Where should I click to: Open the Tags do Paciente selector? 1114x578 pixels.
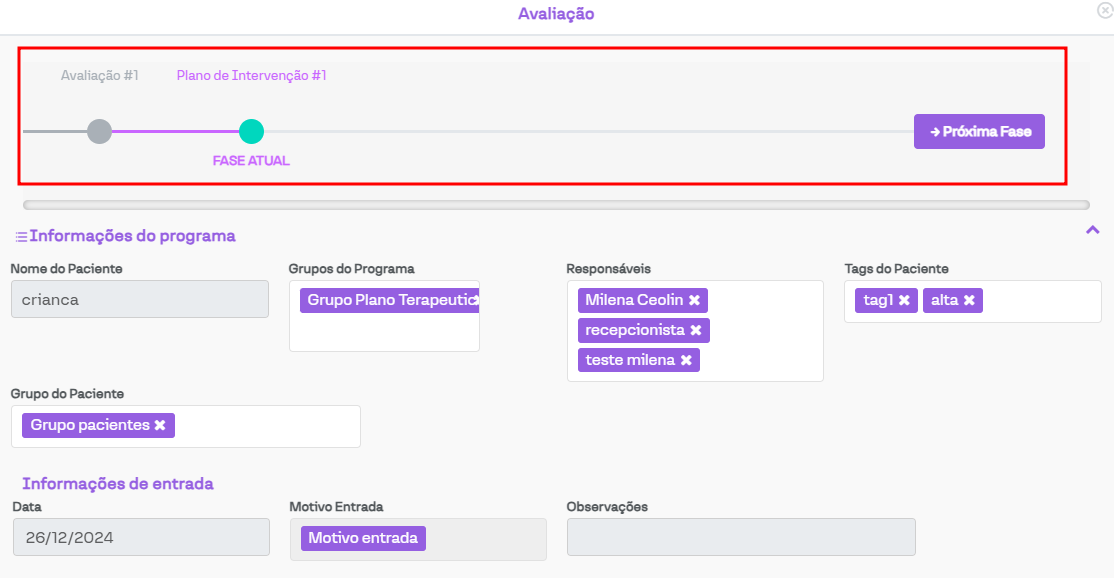pyautogui.click(x=1040, y=301)
